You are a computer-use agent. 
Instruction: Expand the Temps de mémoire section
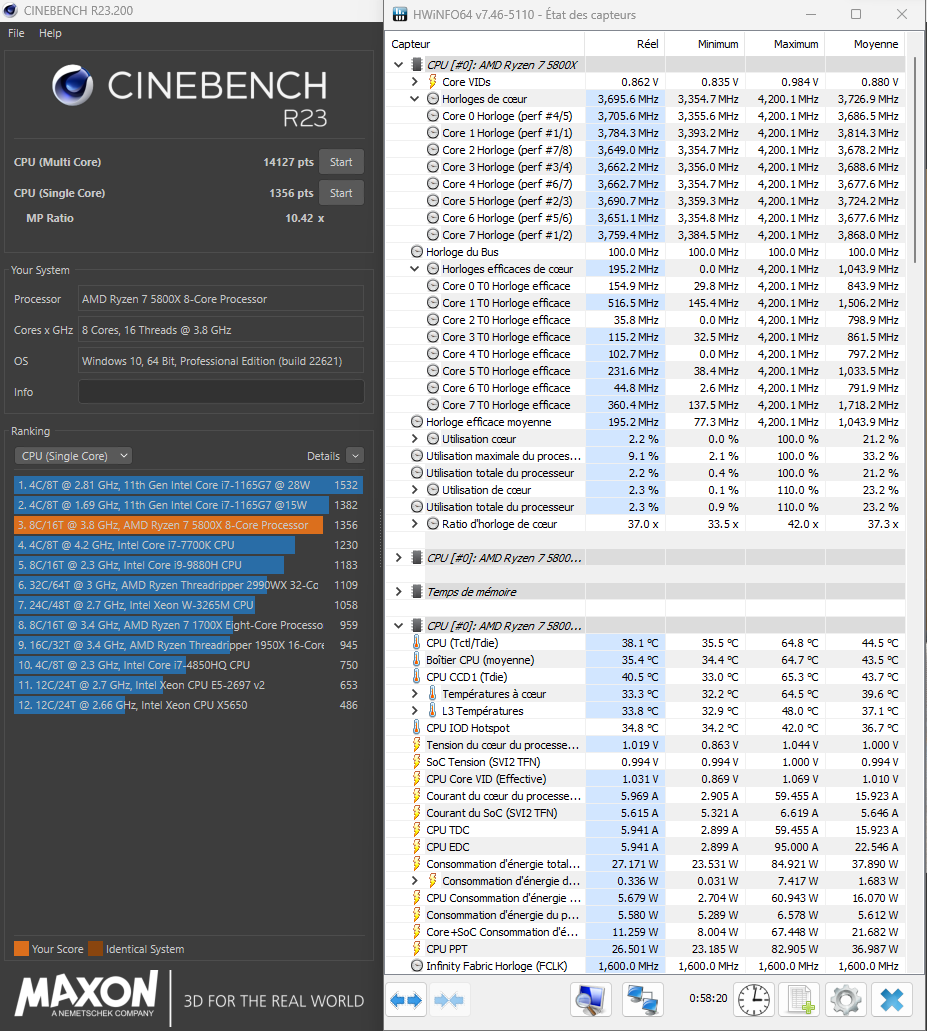(398, 592)
